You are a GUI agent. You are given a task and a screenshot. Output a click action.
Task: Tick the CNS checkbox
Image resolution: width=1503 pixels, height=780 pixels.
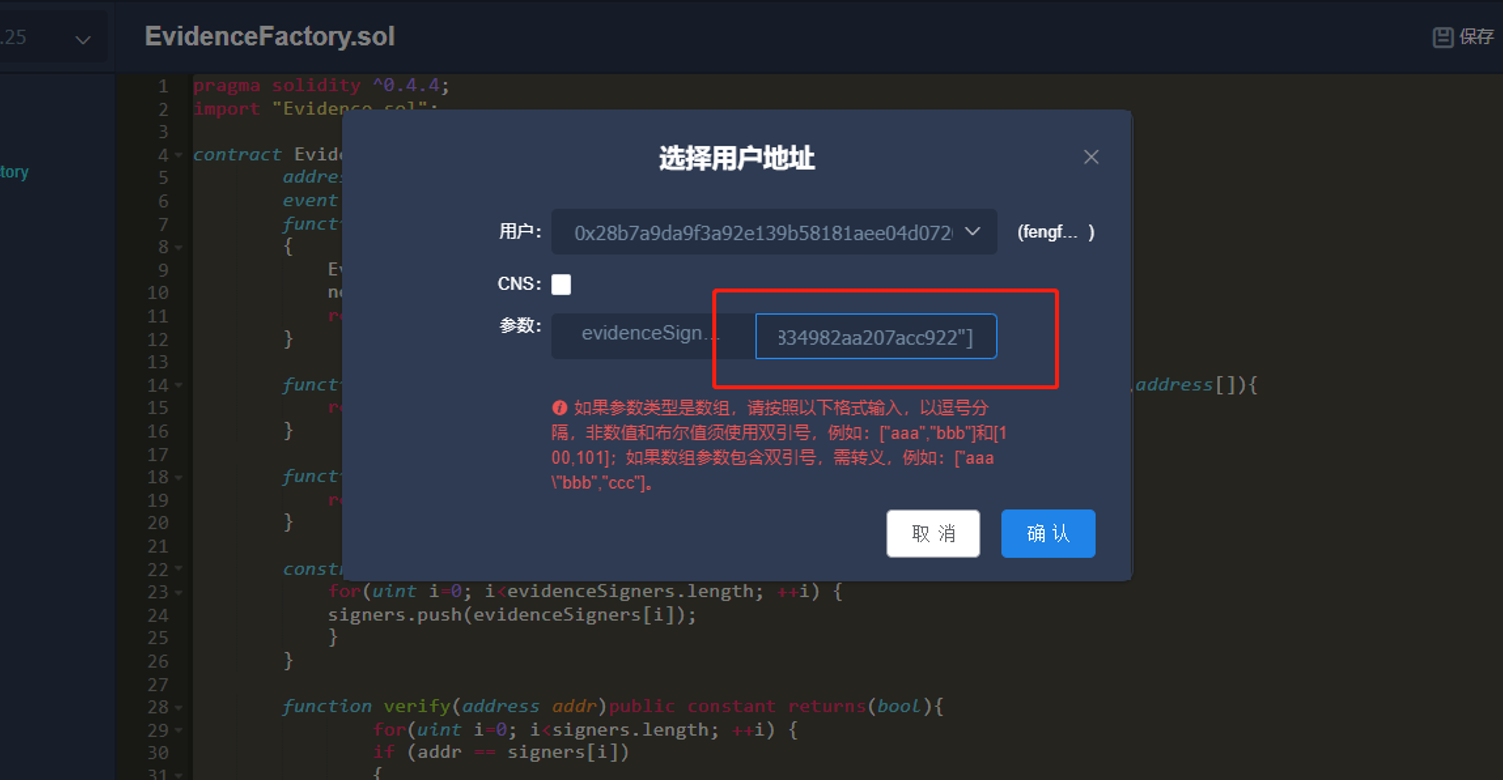tap(561, 285)
